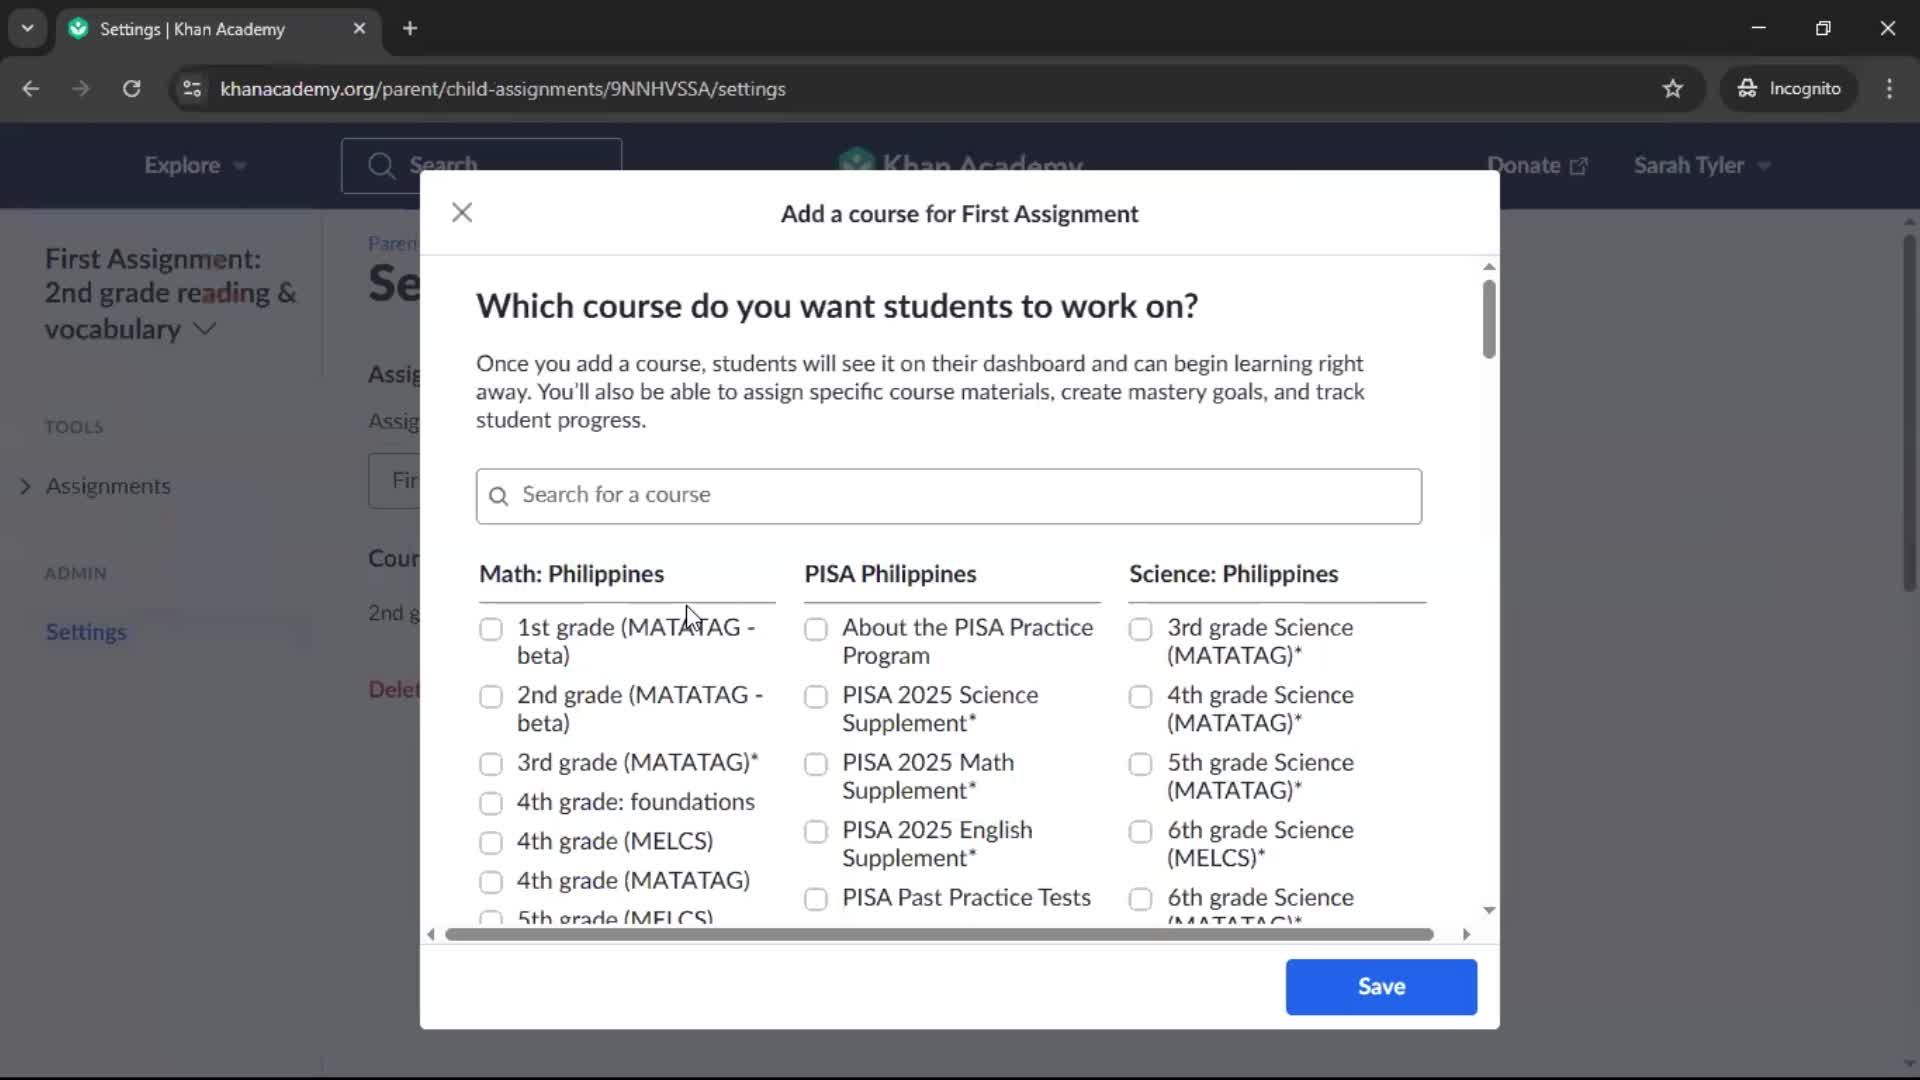
Task: Click the magnifier icon in course search
Action: pos(498,496)
